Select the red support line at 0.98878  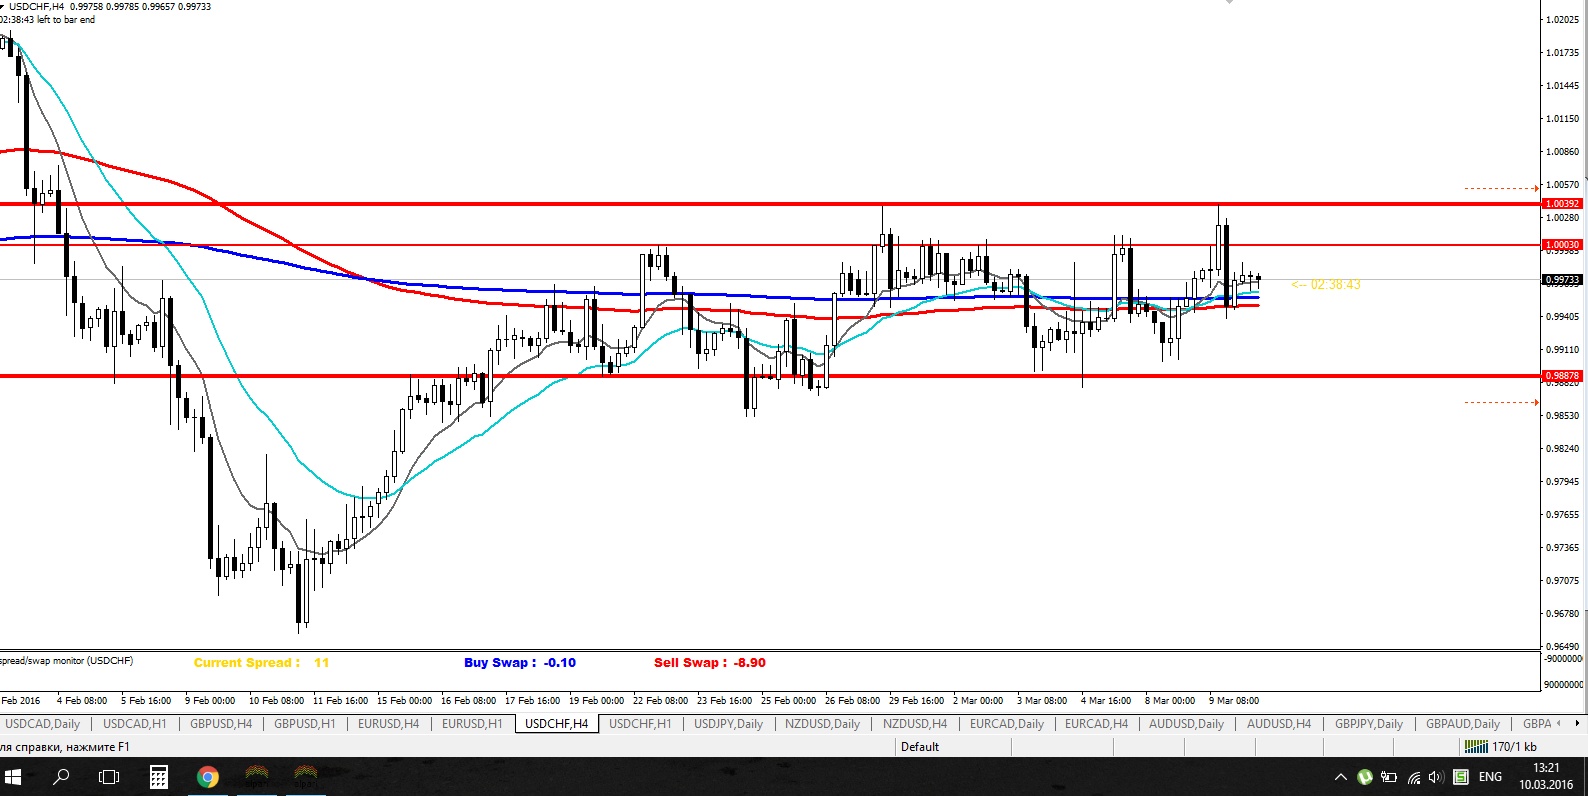(x=770, y=376)
